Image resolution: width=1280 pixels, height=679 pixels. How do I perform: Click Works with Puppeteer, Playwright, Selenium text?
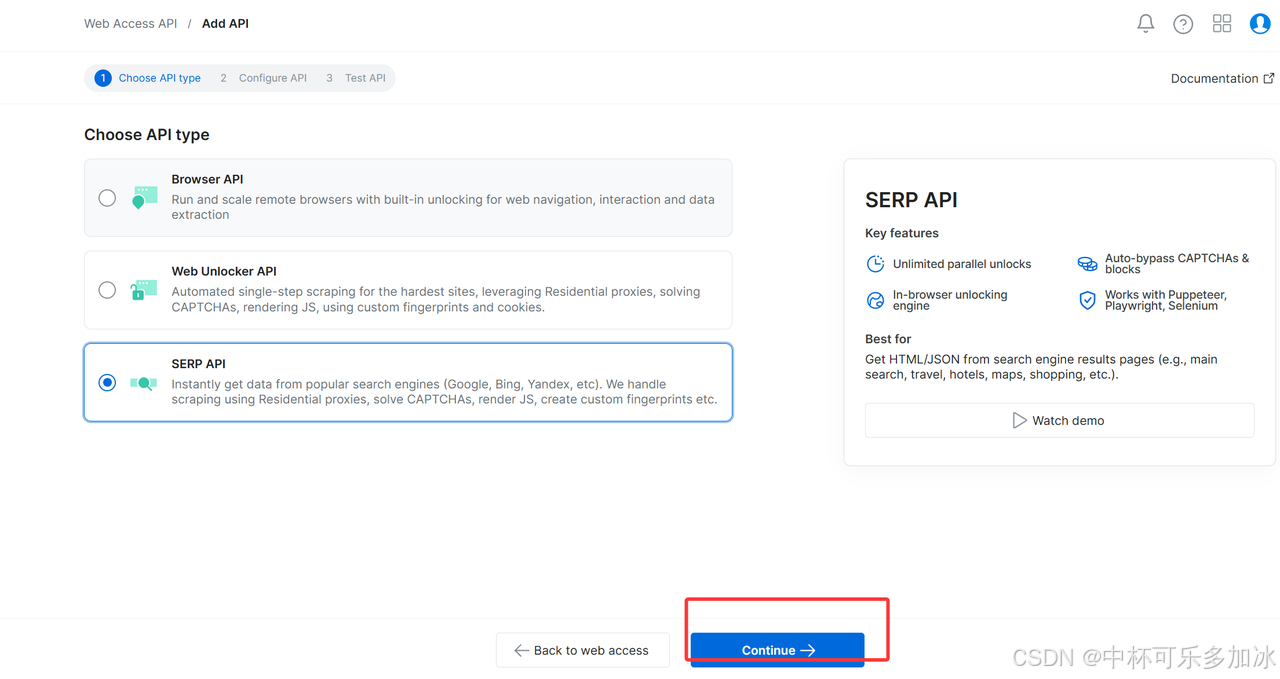tap(1166, 300)
